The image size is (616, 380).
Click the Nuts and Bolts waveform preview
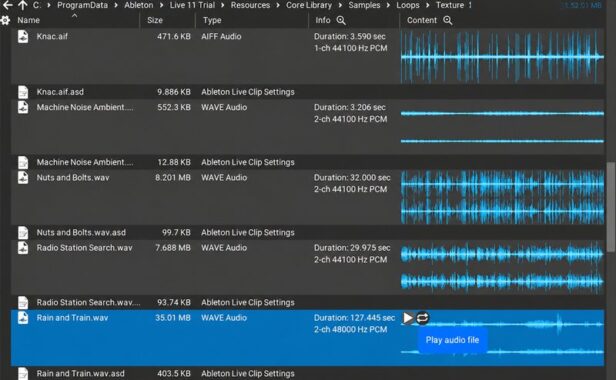[502, 197]
